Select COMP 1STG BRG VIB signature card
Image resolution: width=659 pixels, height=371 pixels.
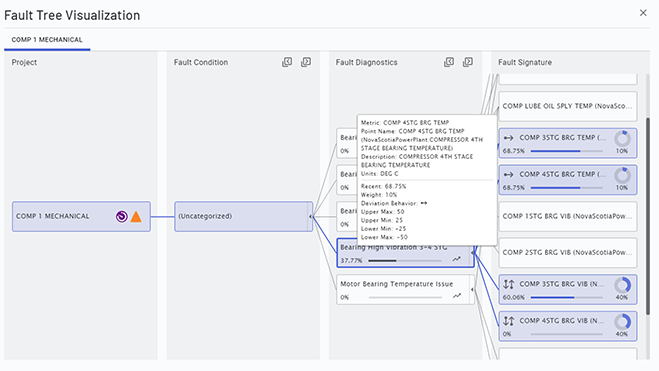[568, 216]
